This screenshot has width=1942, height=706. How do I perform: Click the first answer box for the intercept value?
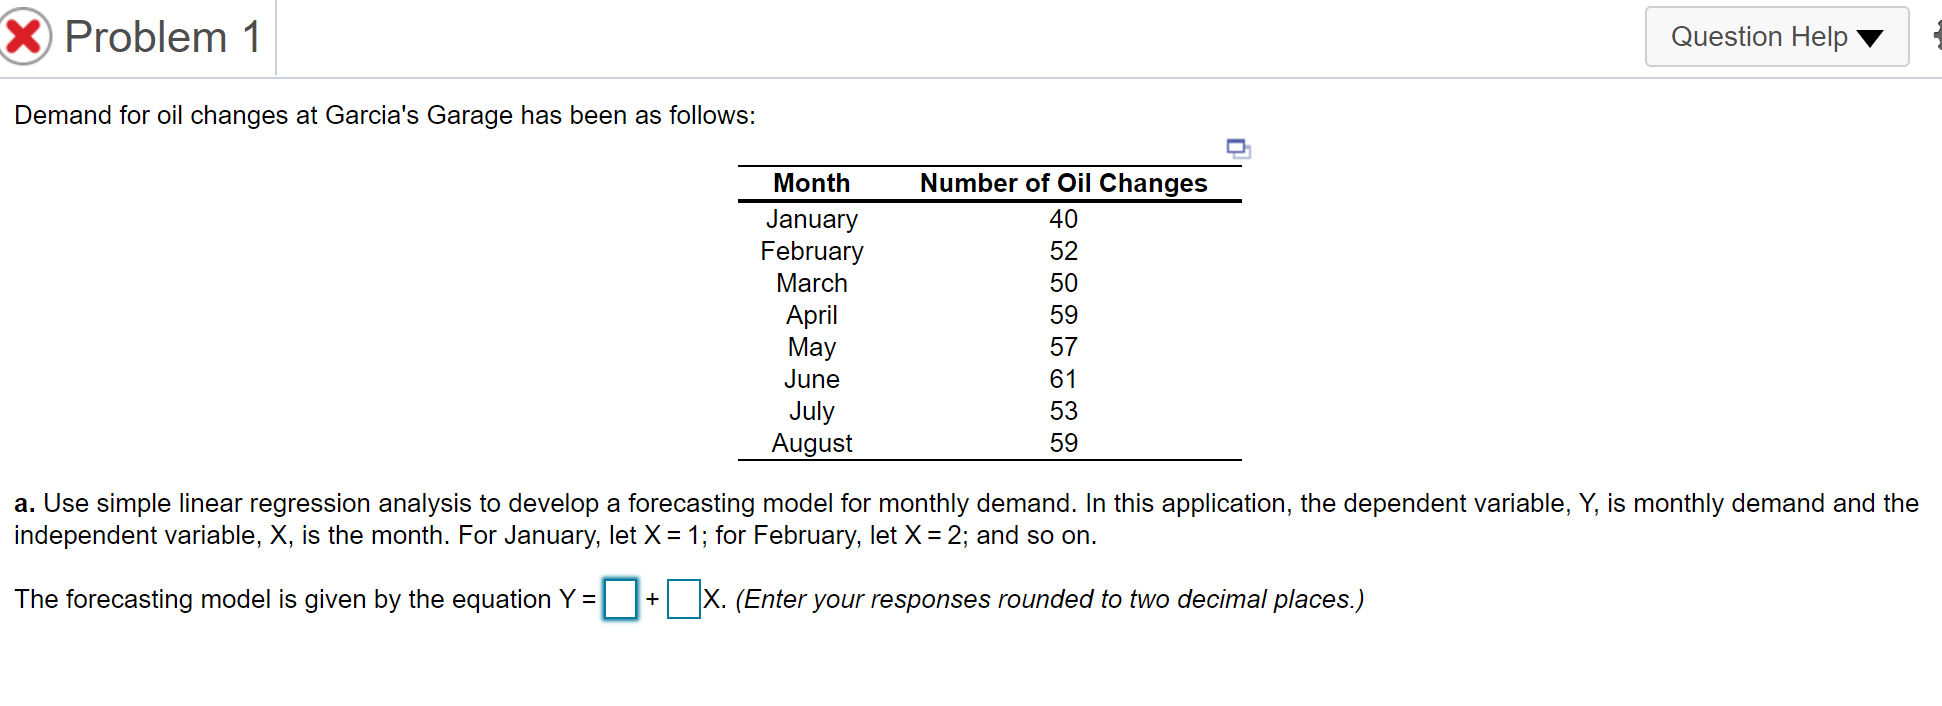[618, 600]
